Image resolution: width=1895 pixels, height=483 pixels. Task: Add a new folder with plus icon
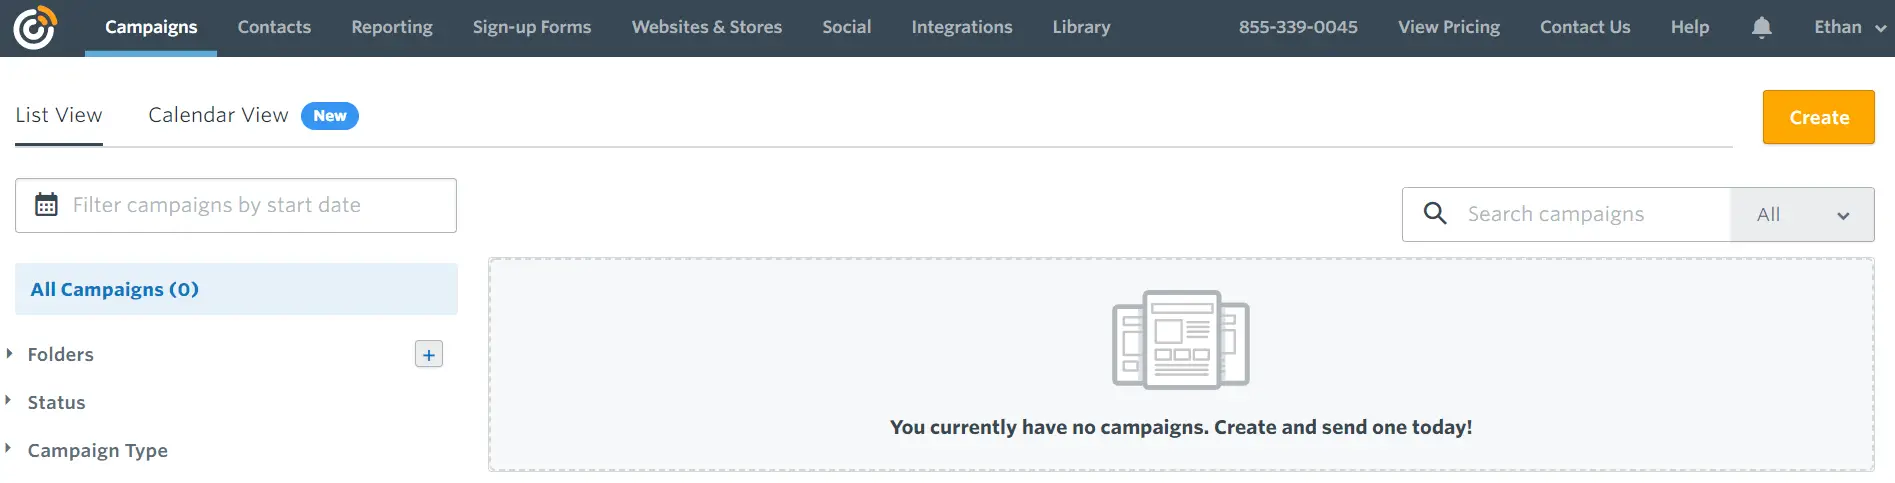pos(429,354)
